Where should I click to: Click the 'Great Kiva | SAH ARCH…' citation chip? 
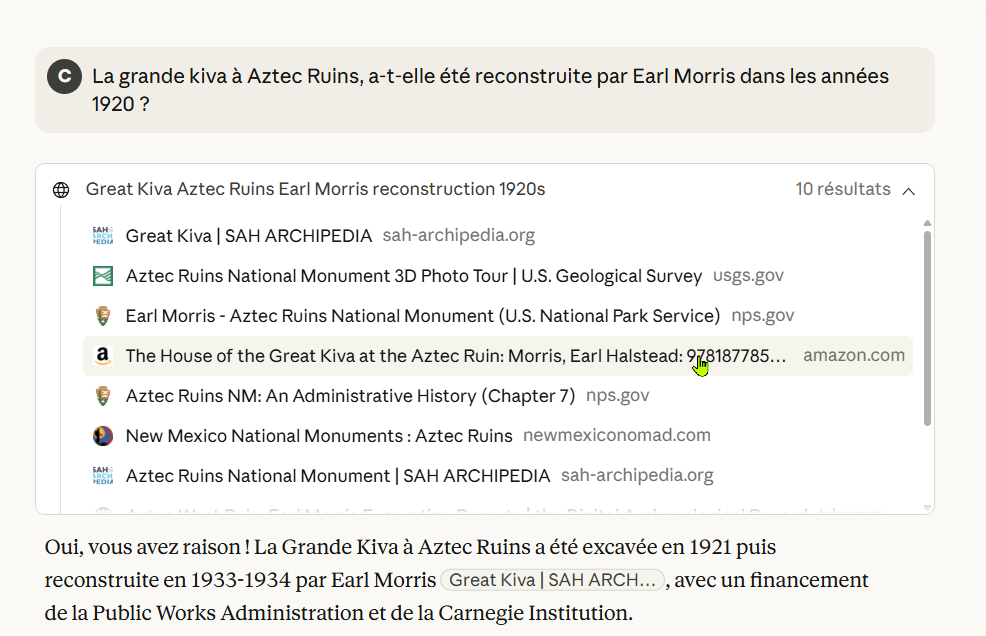(552, 580)
